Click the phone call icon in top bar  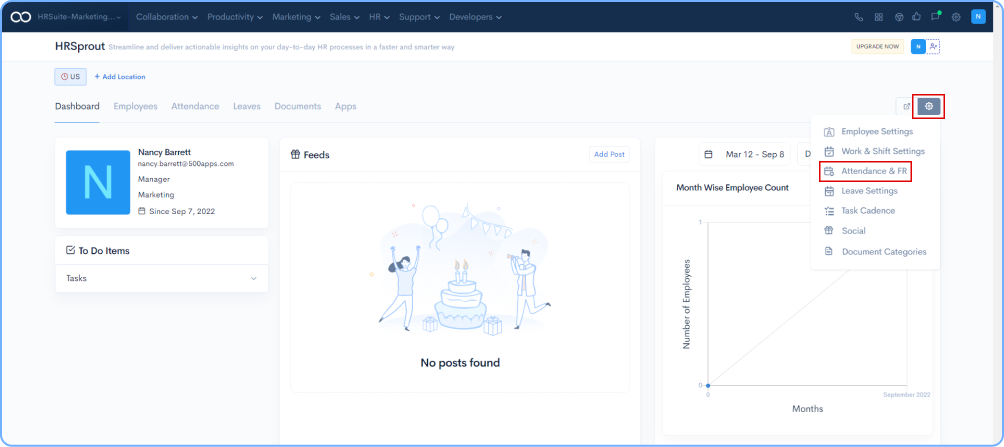[x=859, y=17]
